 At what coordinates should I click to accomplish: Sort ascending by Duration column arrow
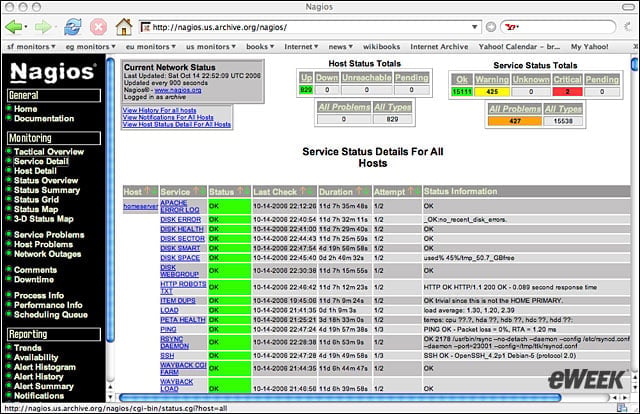359,191
